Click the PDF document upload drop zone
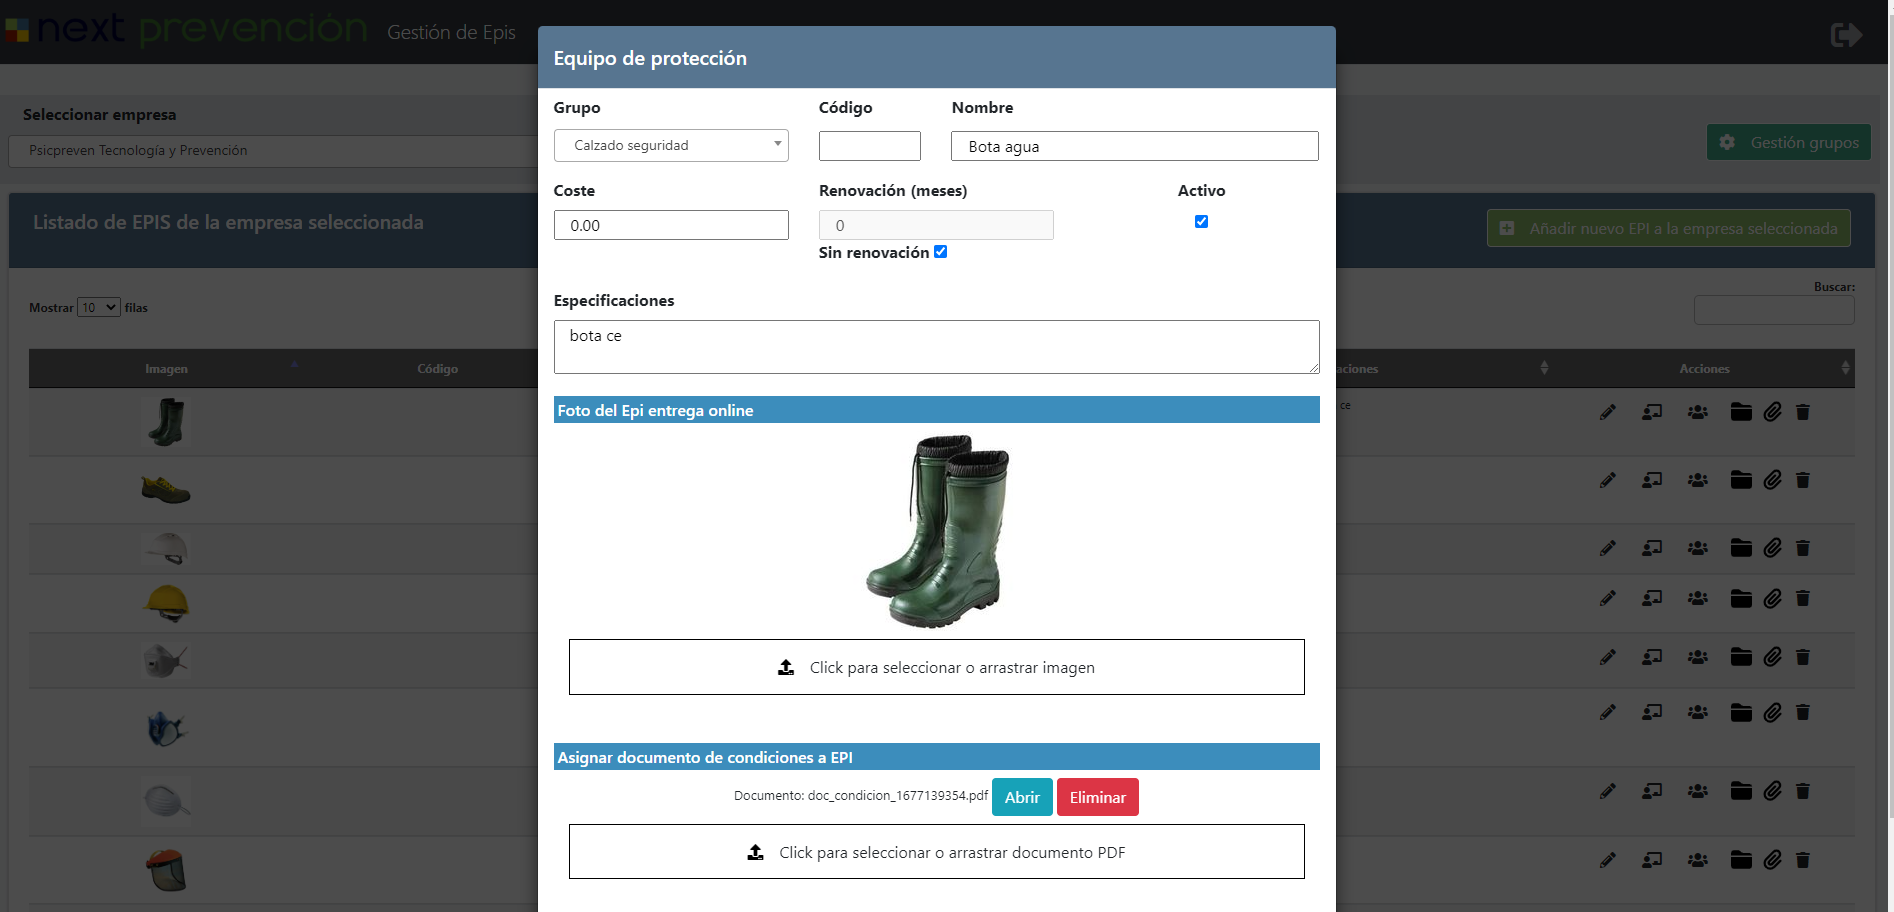The height and width of the screenshot is (912, 1894). [937, 852]
